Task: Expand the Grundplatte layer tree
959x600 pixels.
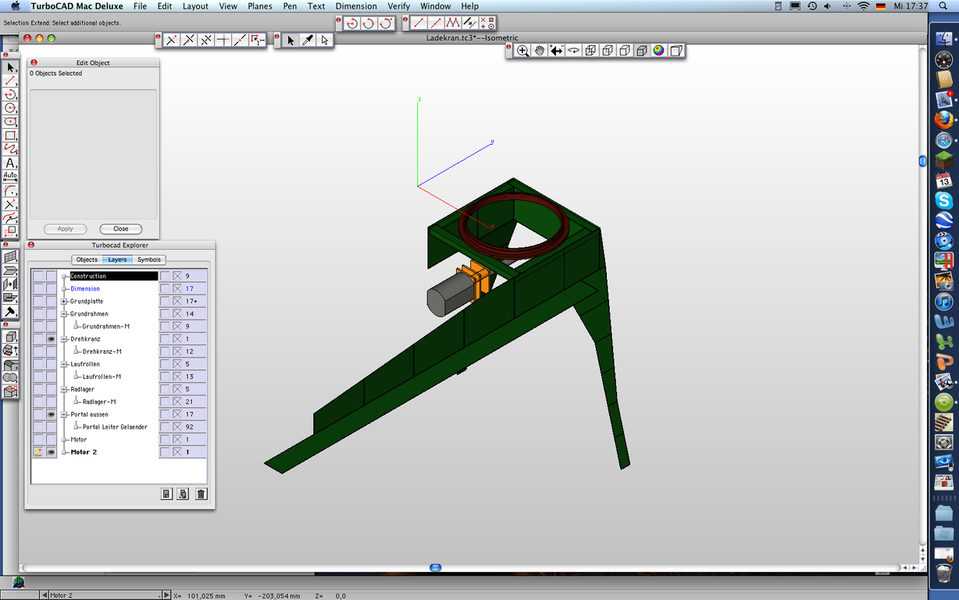Action: click(65, 301)
